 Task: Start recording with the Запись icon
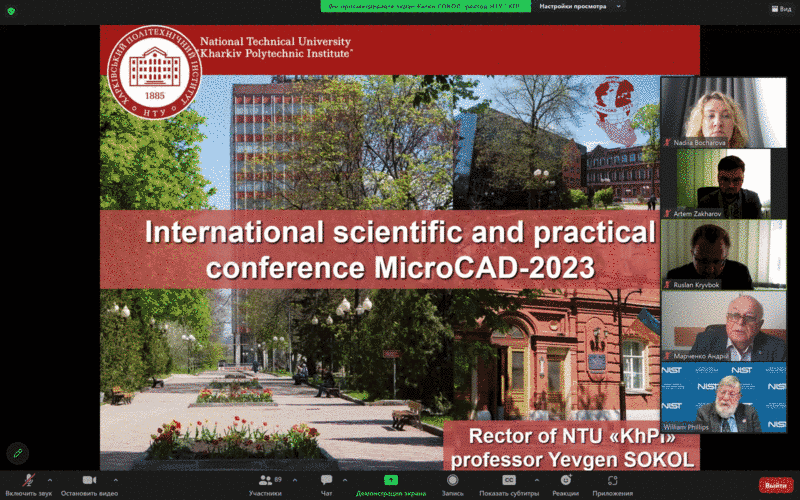tap(452, 481)
